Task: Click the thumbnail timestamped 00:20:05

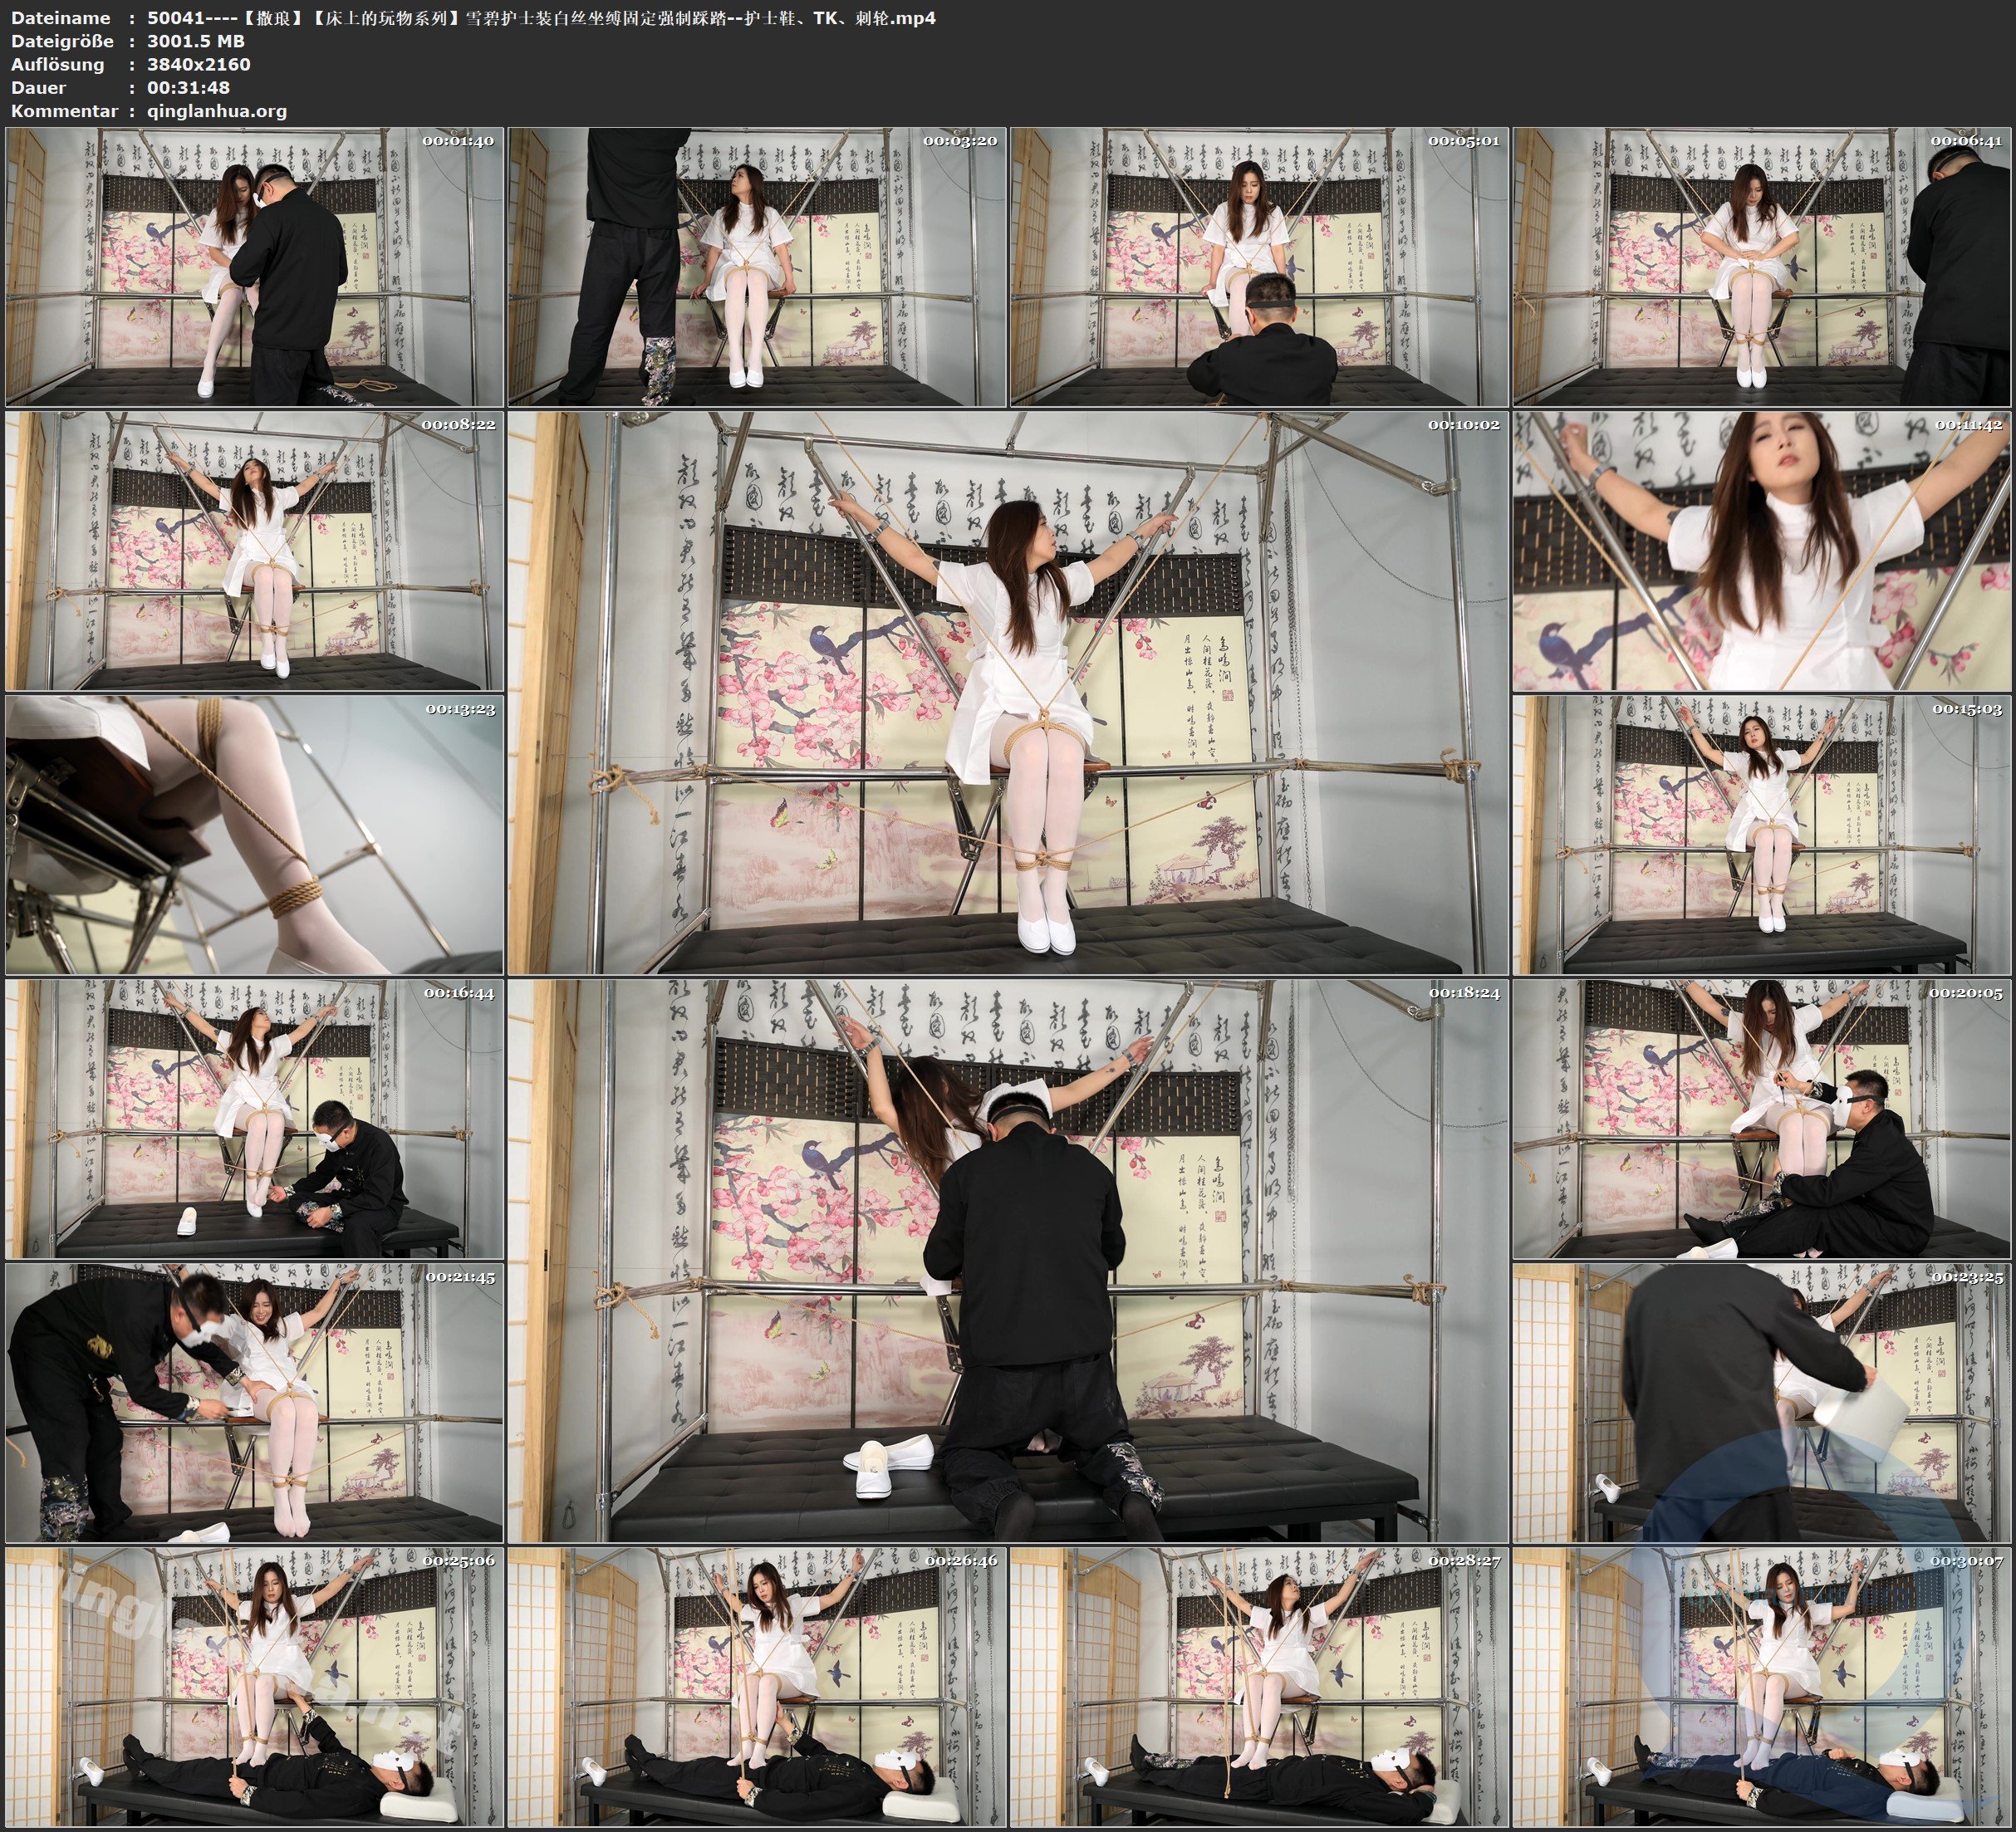Action: coord(1761,1119)
